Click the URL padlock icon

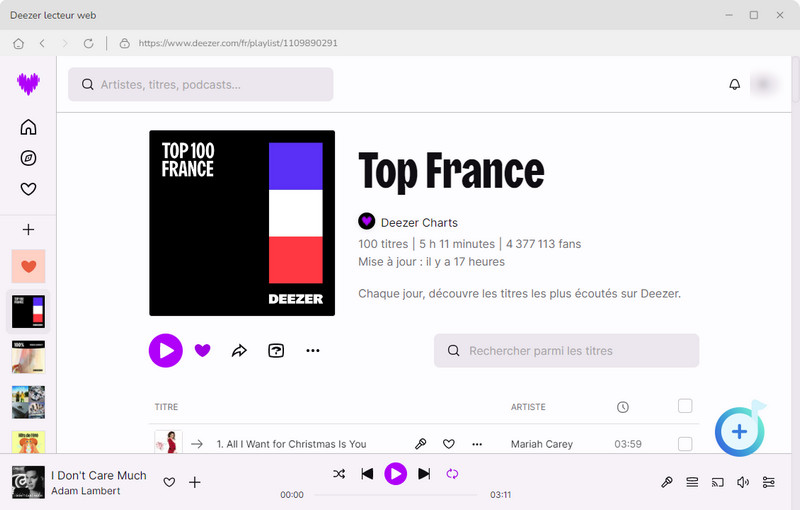[124, 43]
